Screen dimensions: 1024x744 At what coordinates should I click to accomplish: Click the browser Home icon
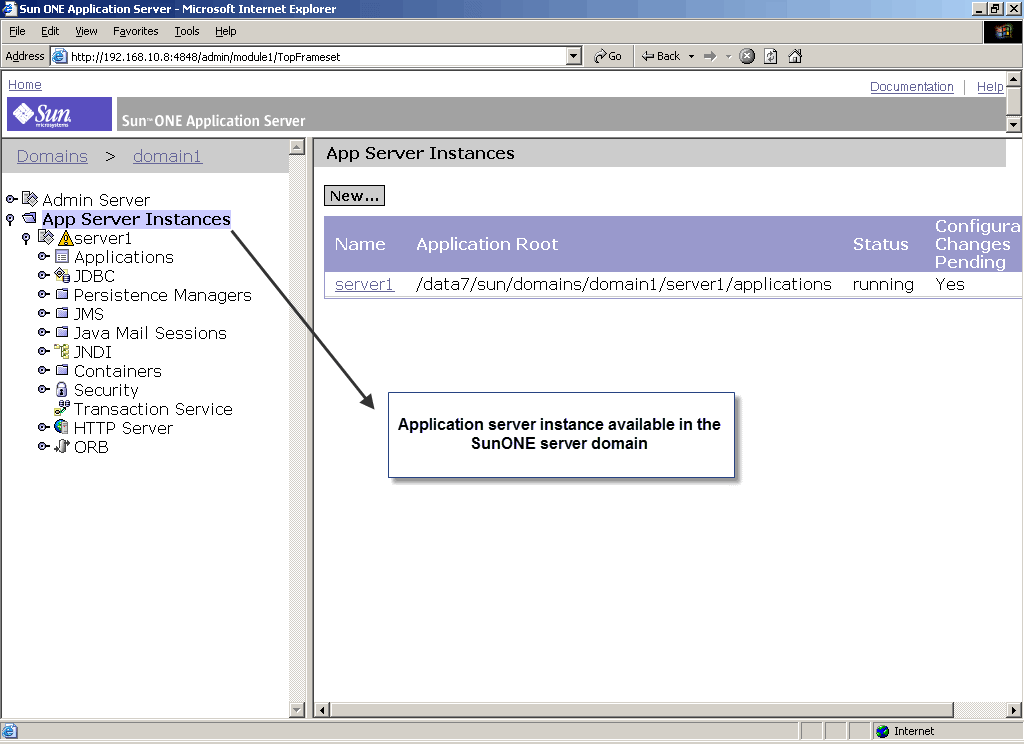click(795, 56)
